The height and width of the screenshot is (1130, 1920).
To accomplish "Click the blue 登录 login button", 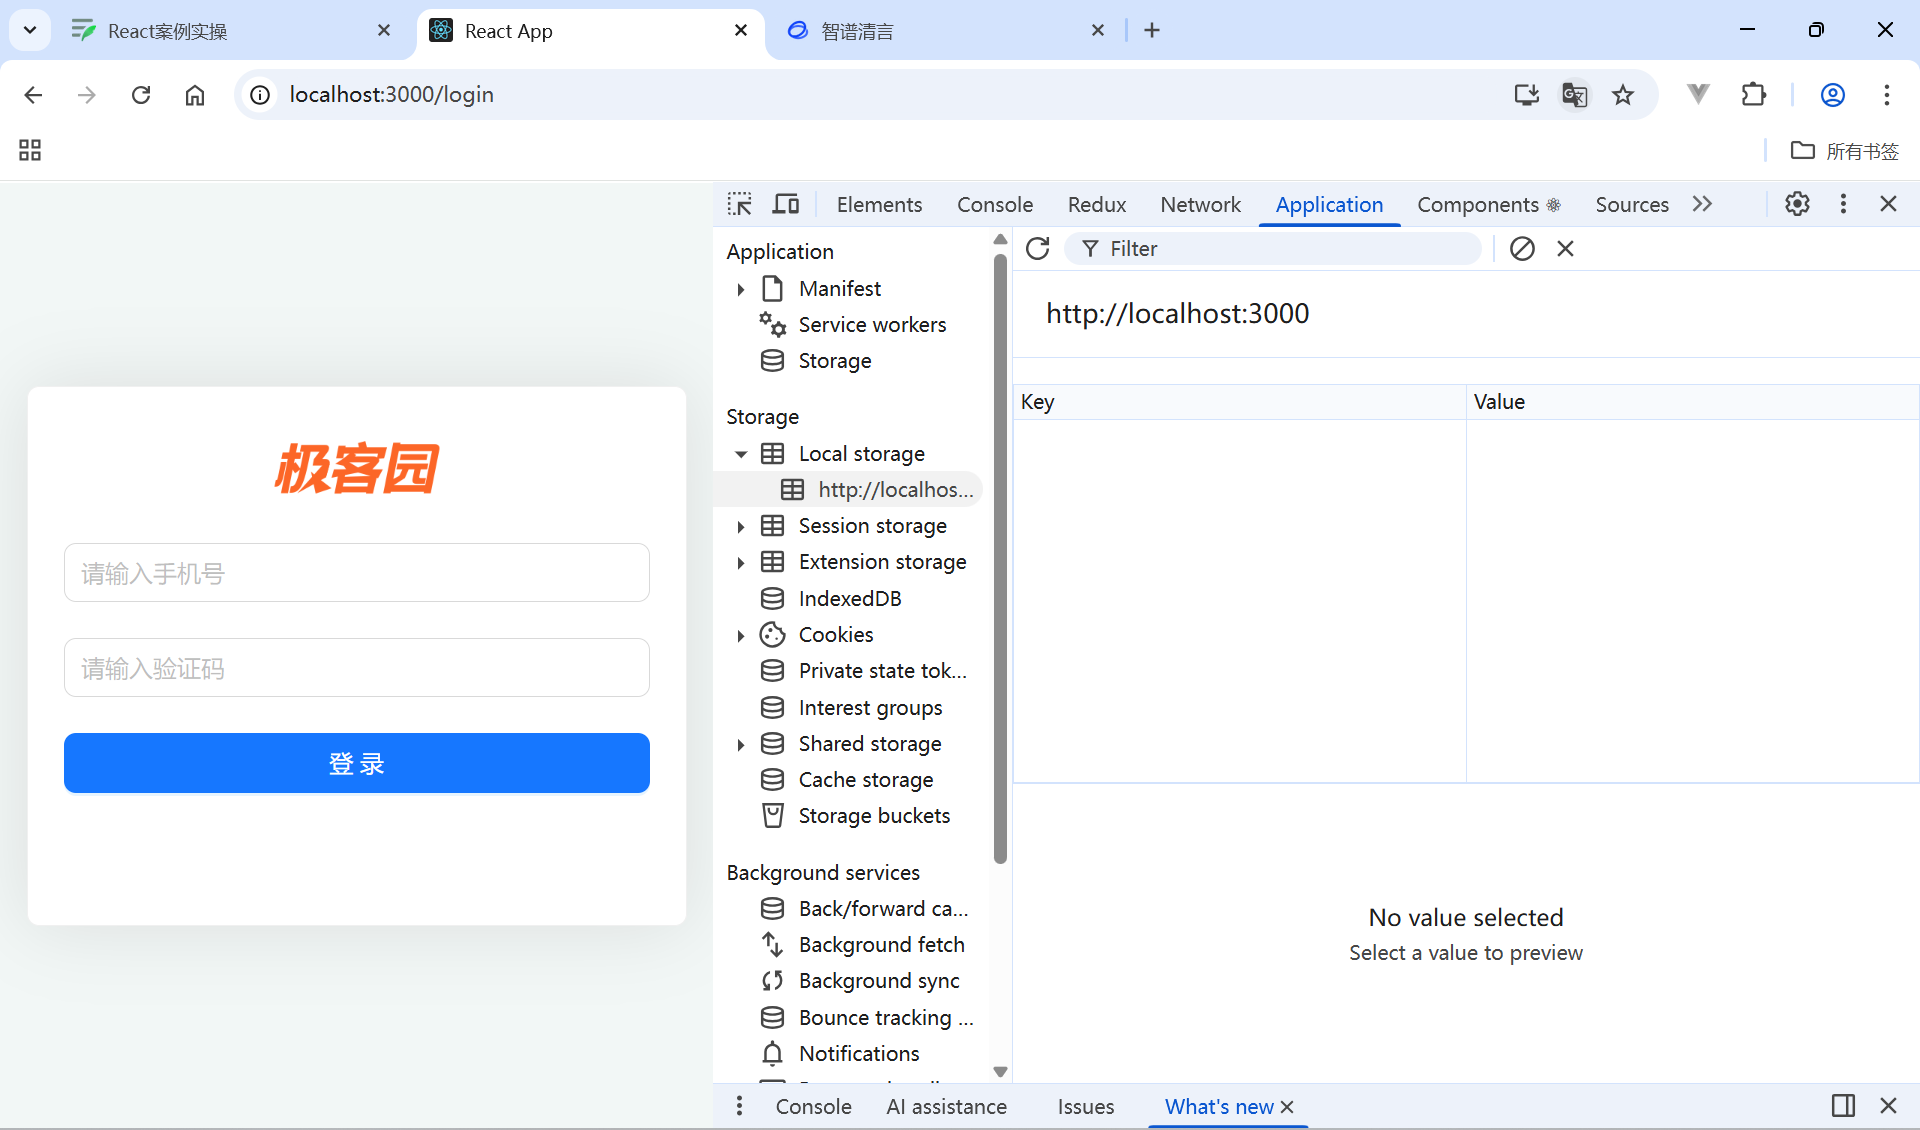I will click(357, 763).
